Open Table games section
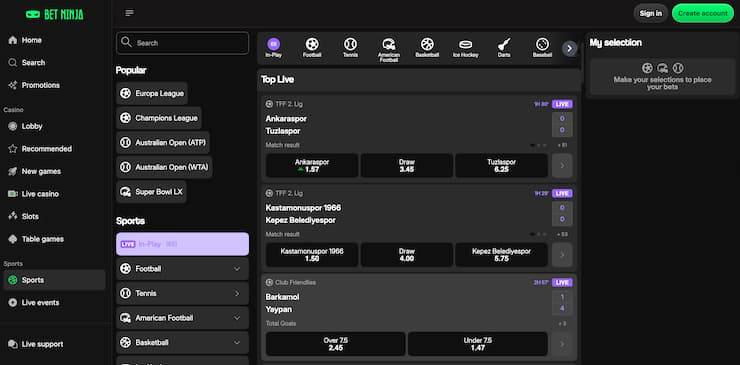Image resolution: width=740 pixels, height=365 pixels. pyautogui.click(x=42, y=239)
